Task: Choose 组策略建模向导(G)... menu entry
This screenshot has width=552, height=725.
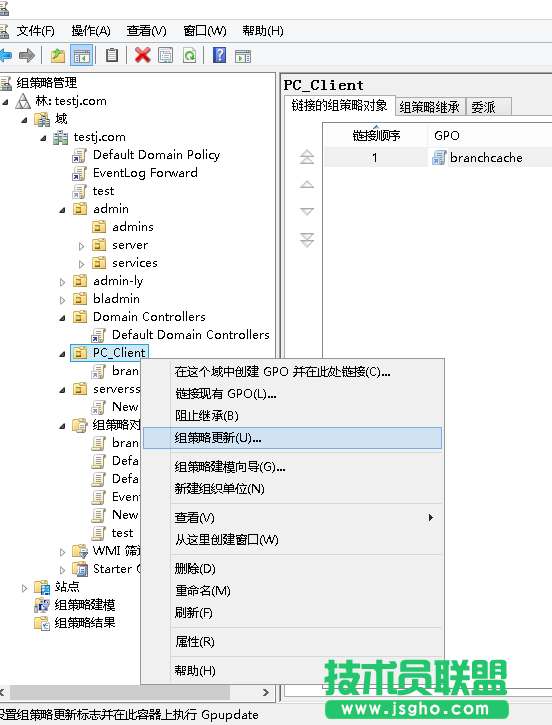Action: 292,467
